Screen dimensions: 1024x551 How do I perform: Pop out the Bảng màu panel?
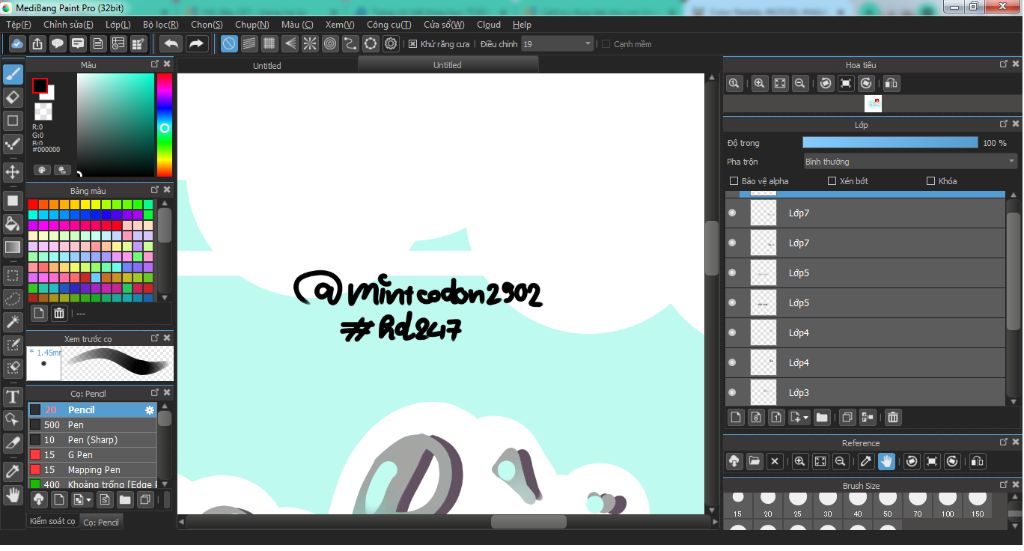[155, 189]
